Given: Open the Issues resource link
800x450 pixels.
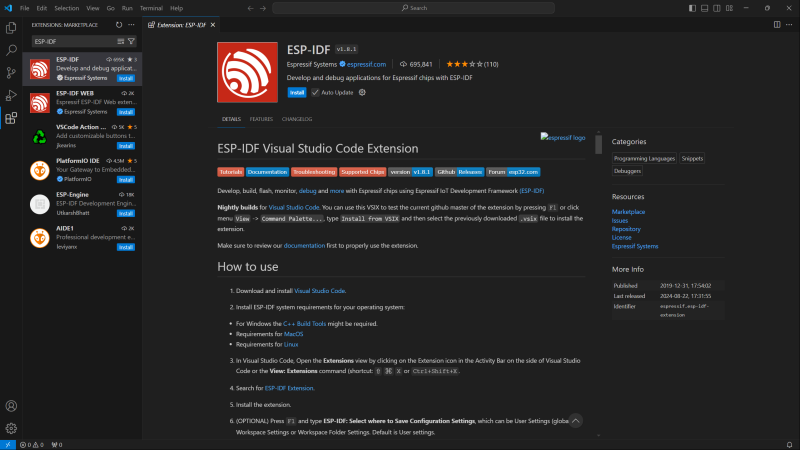Looking at the screenshot, I should (x=620, y=220).
